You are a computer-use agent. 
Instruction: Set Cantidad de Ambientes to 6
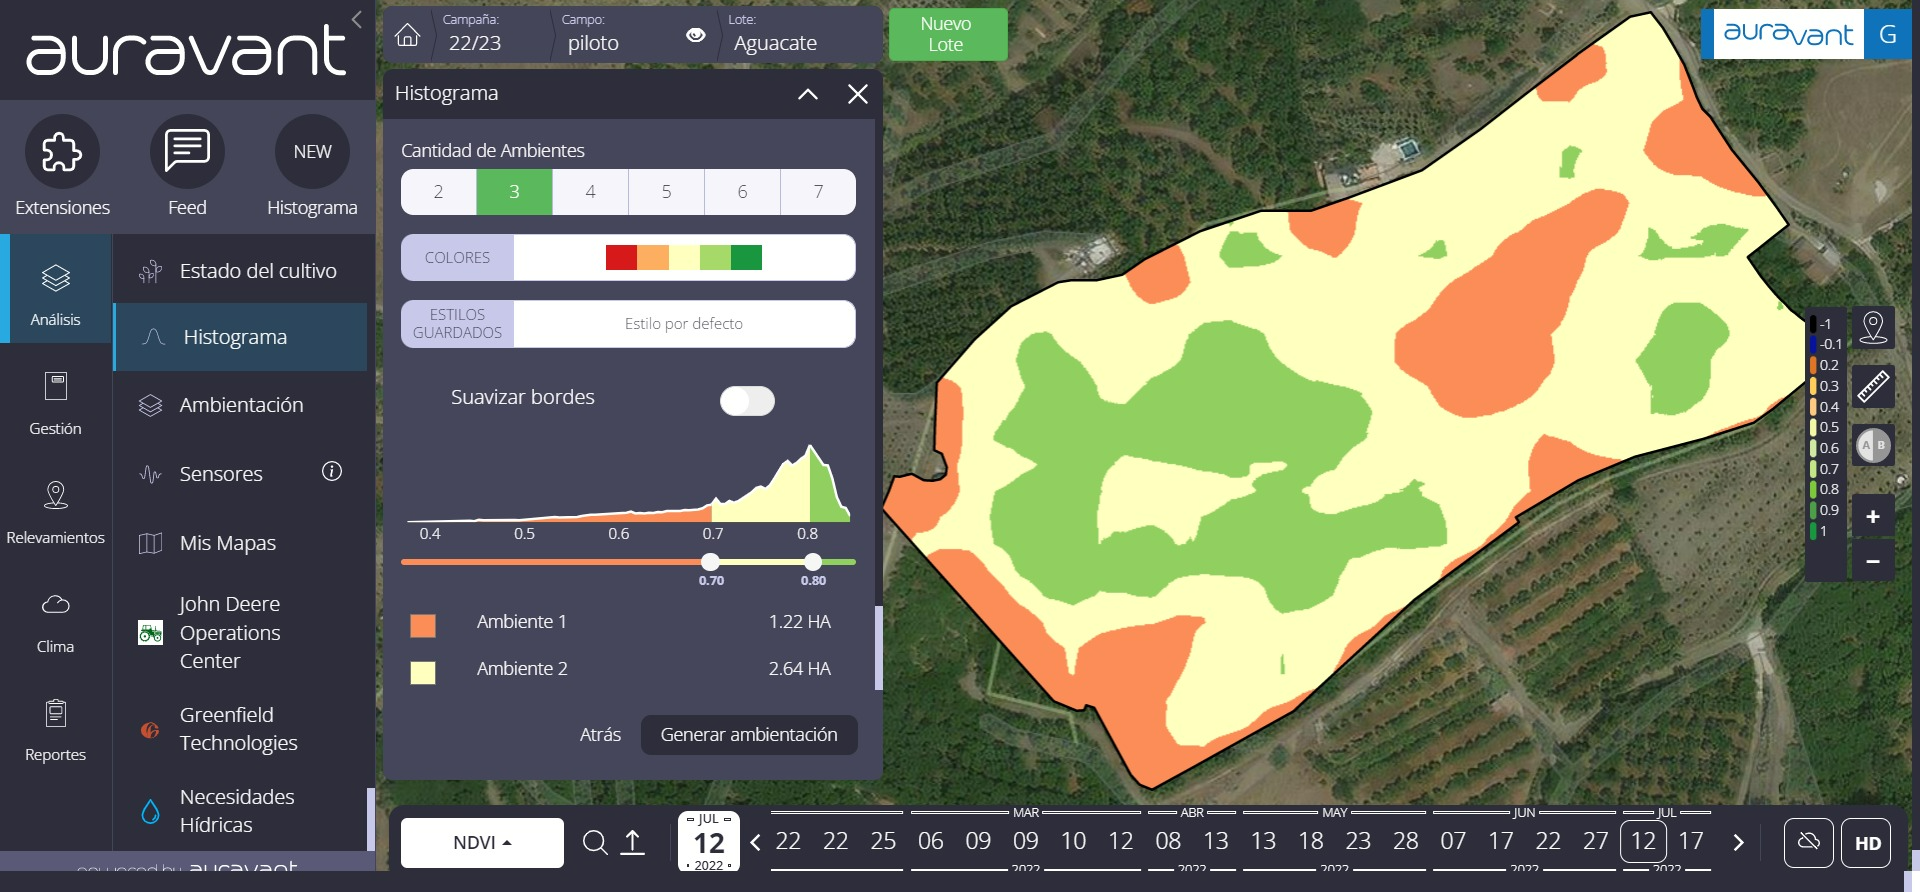(x=742, y=192)
